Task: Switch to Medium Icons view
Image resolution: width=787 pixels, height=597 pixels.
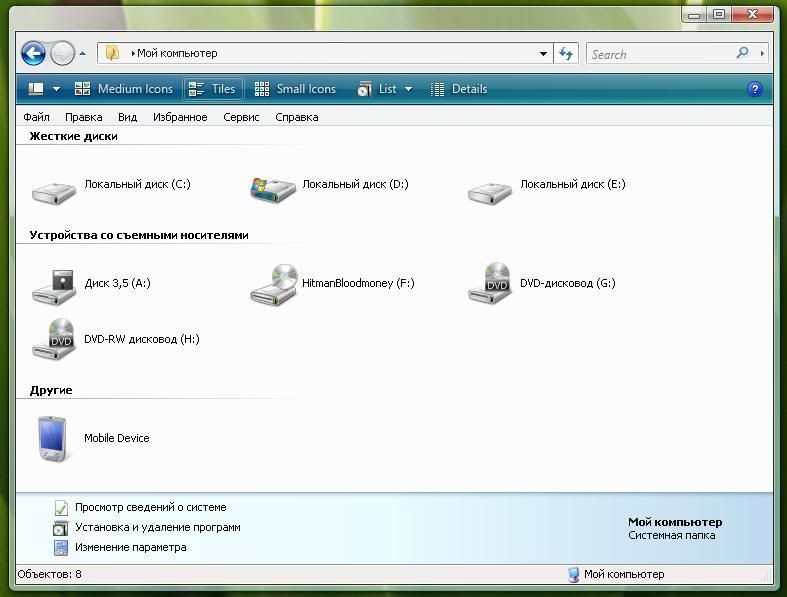Action: coord(124,89)
